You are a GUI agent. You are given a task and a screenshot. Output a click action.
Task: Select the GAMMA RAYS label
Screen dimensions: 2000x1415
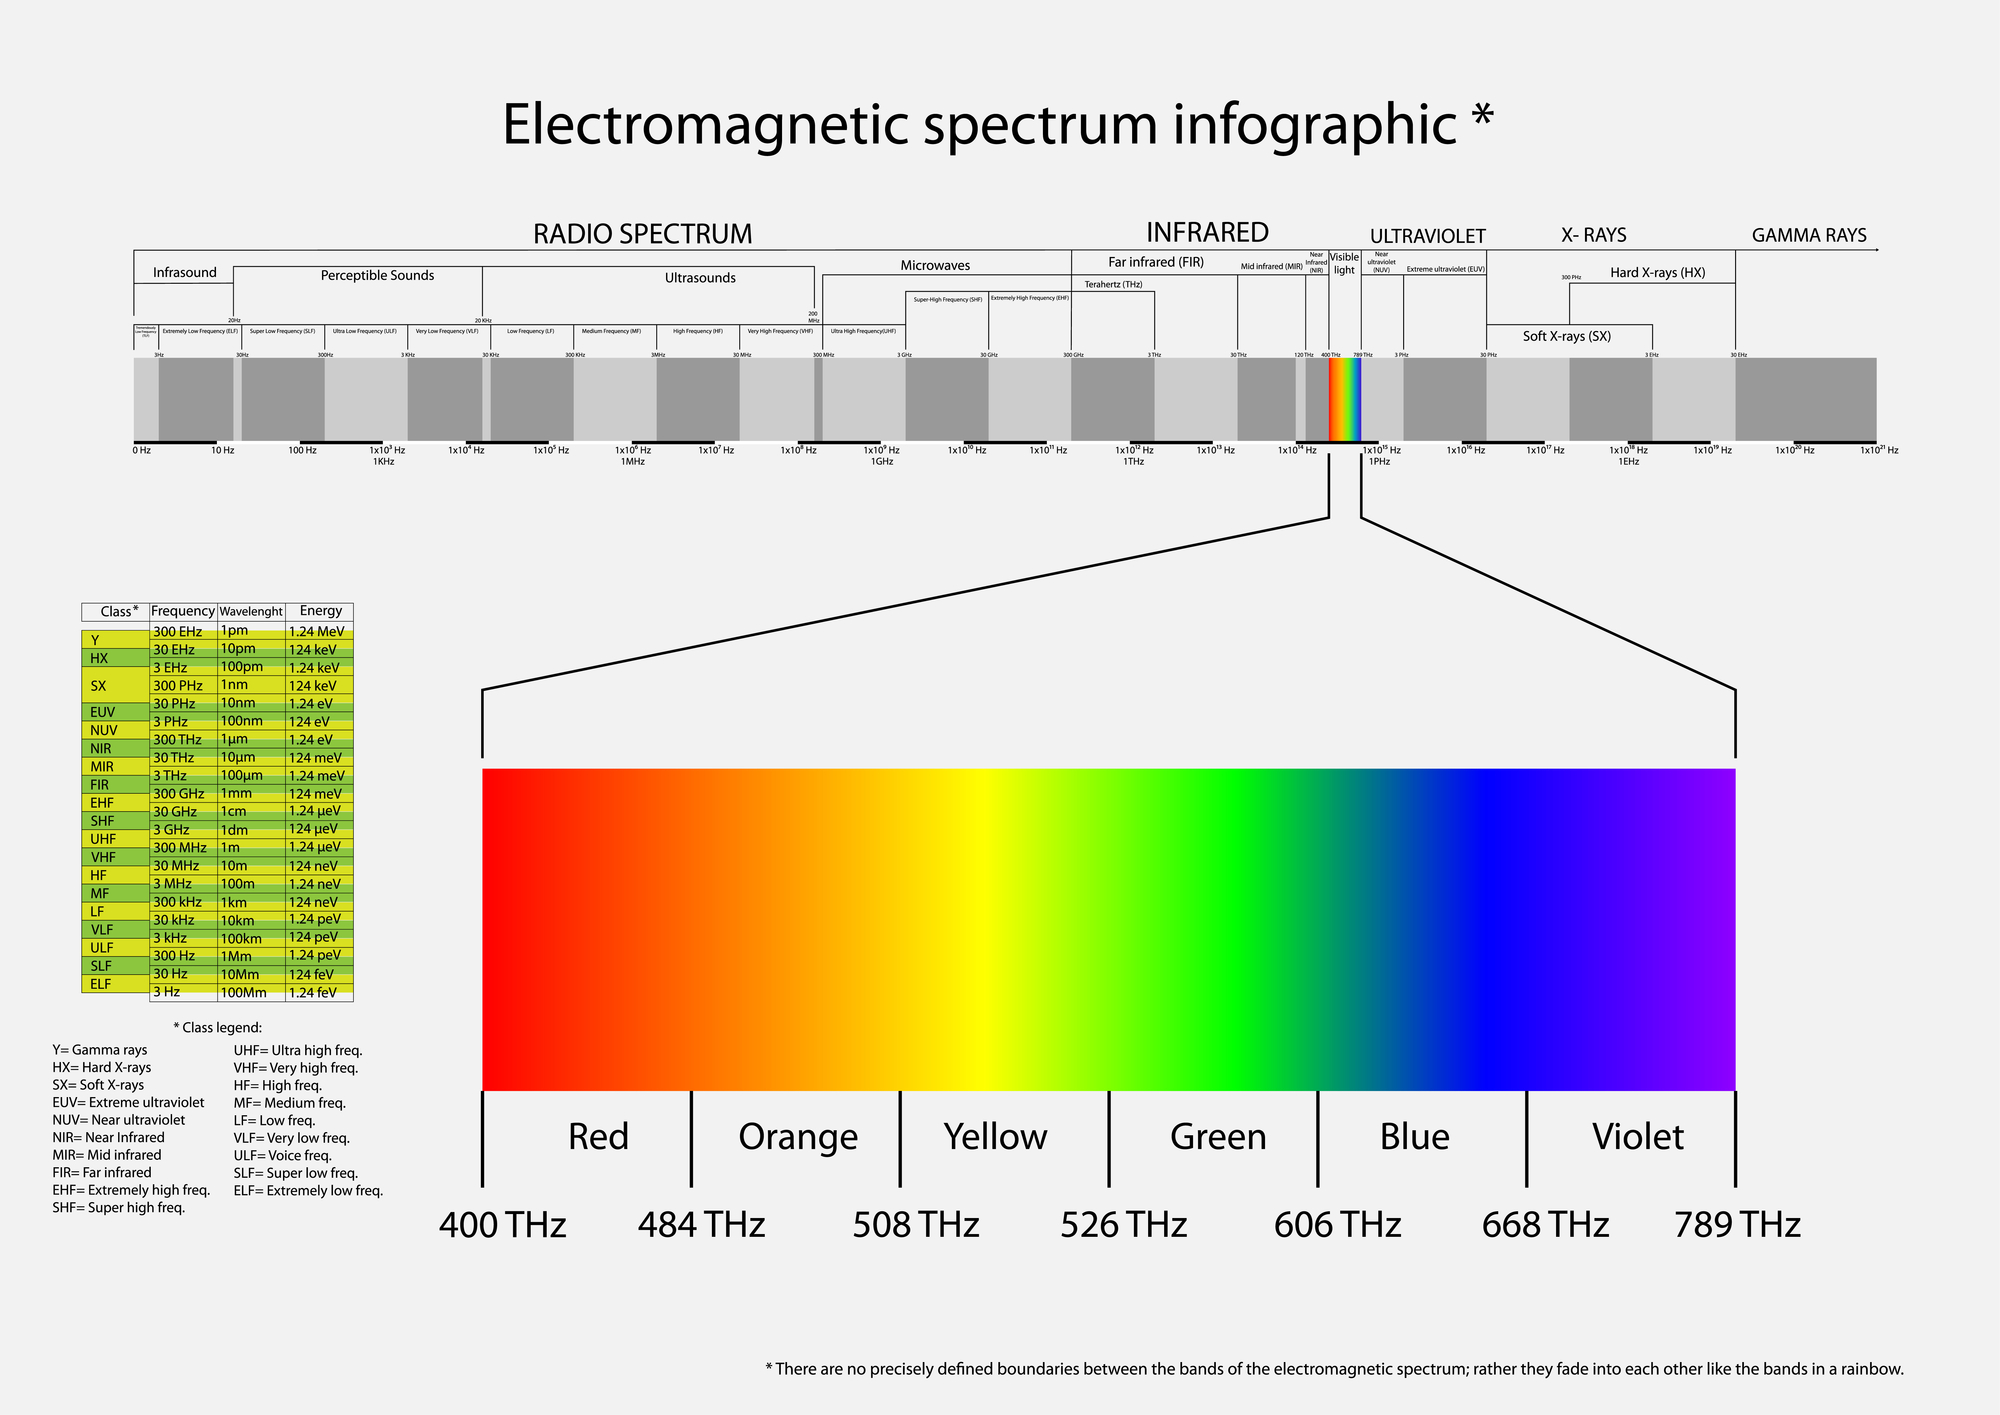[1808, 236]
